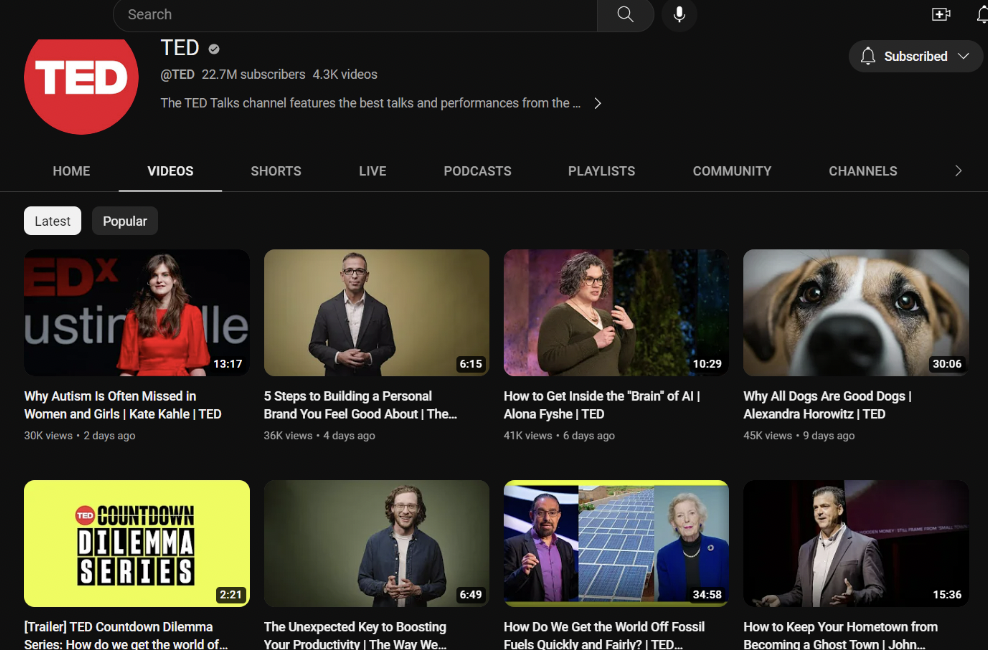The width and height of the screenshot is (988, 650).
Task: Expand the channel description arrow
Action: 597,103
